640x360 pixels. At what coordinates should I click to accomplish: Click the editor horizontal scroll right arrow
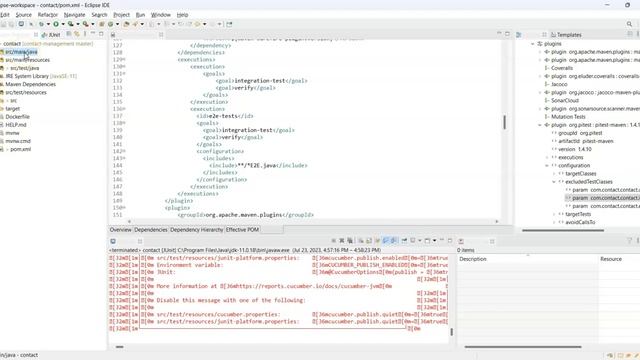pos(497,222)
